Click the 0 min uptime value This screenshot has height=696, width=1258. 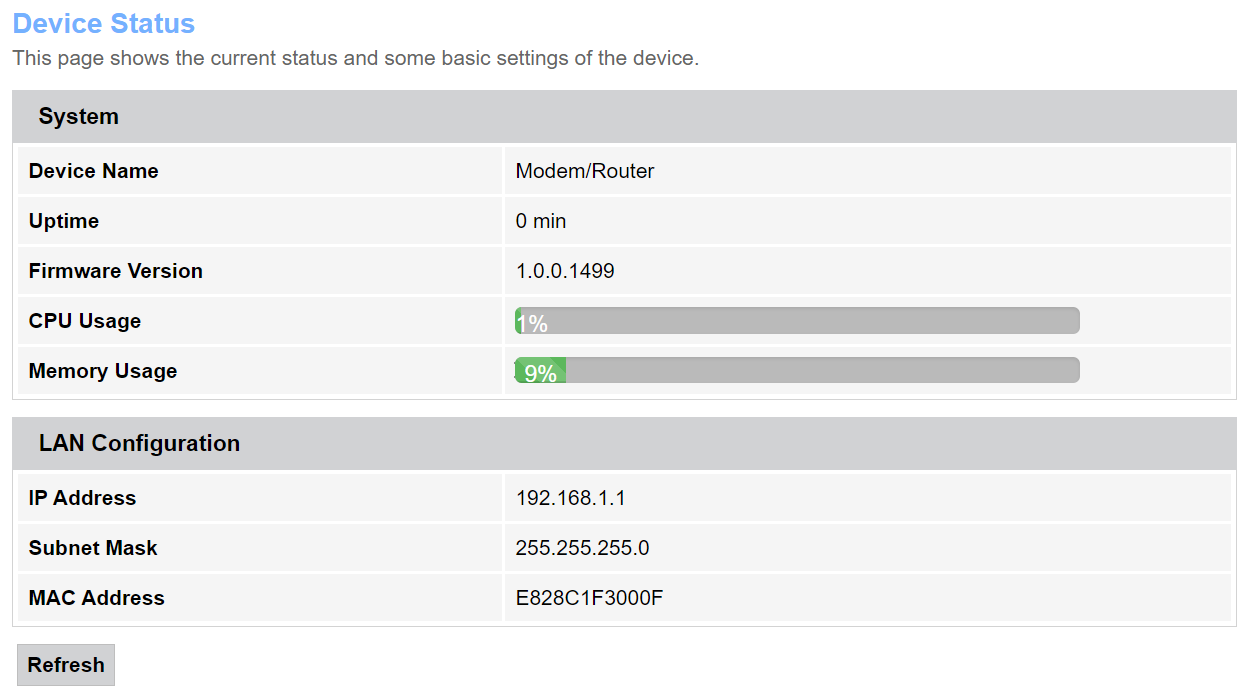(x=541, y=221)
